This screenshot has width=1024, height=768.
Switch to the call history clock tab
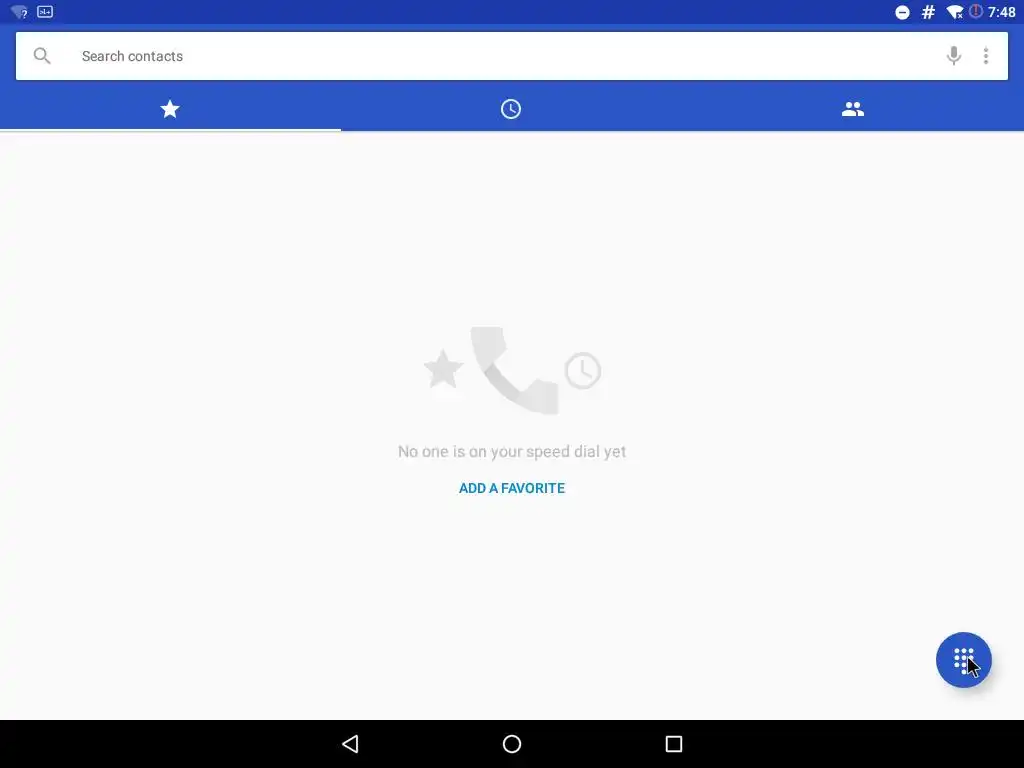click(511, 109)
